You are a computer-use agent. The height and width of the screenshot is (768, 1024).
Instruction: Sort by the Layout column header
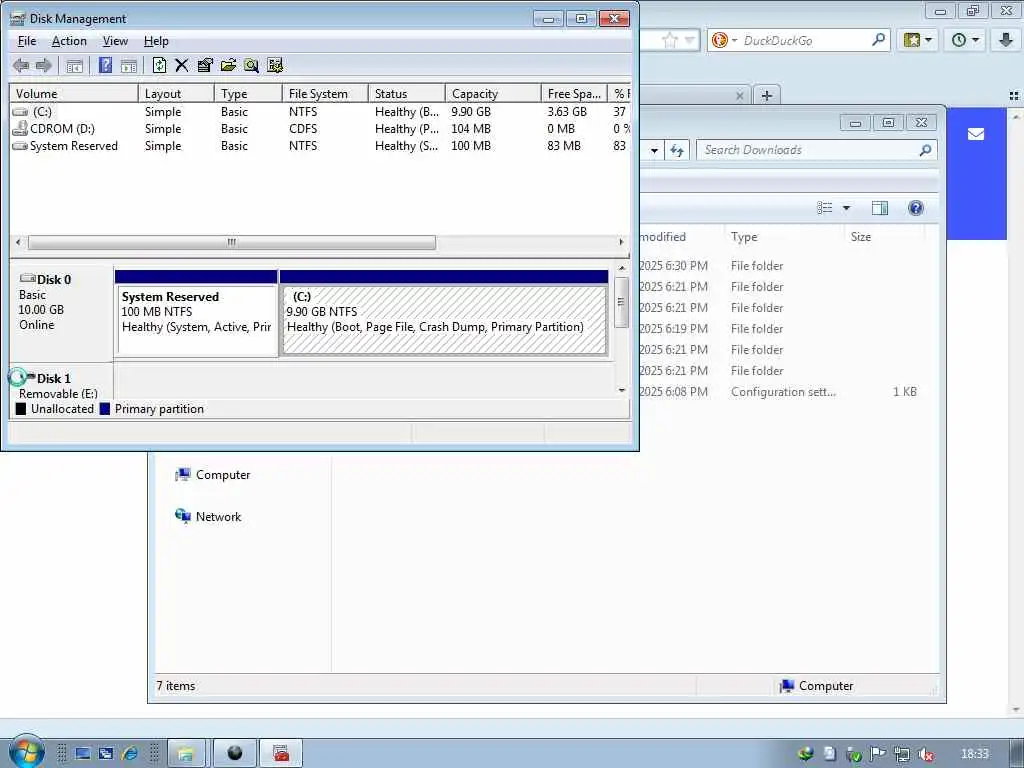pos(176,93)
